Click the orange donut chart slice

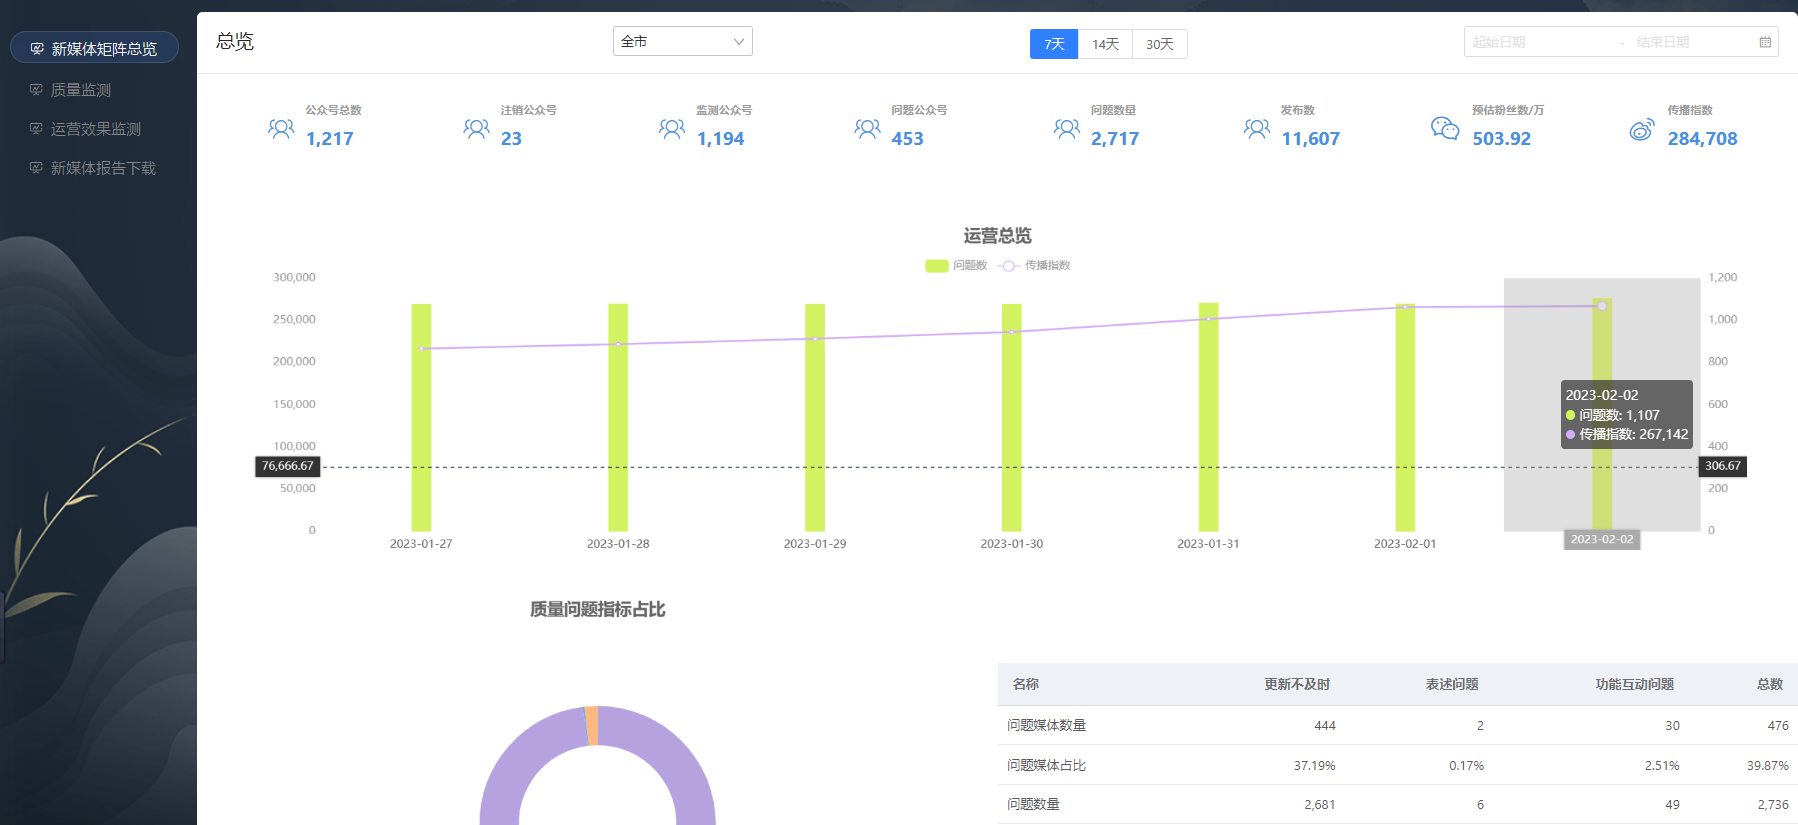(x=592, y=725)
